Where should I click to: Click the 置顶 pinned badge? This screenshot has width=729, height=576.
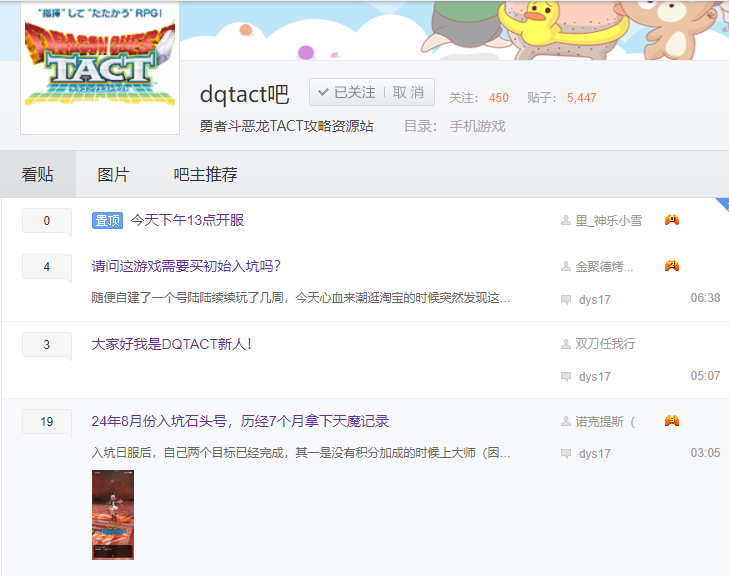coord(107,220)
